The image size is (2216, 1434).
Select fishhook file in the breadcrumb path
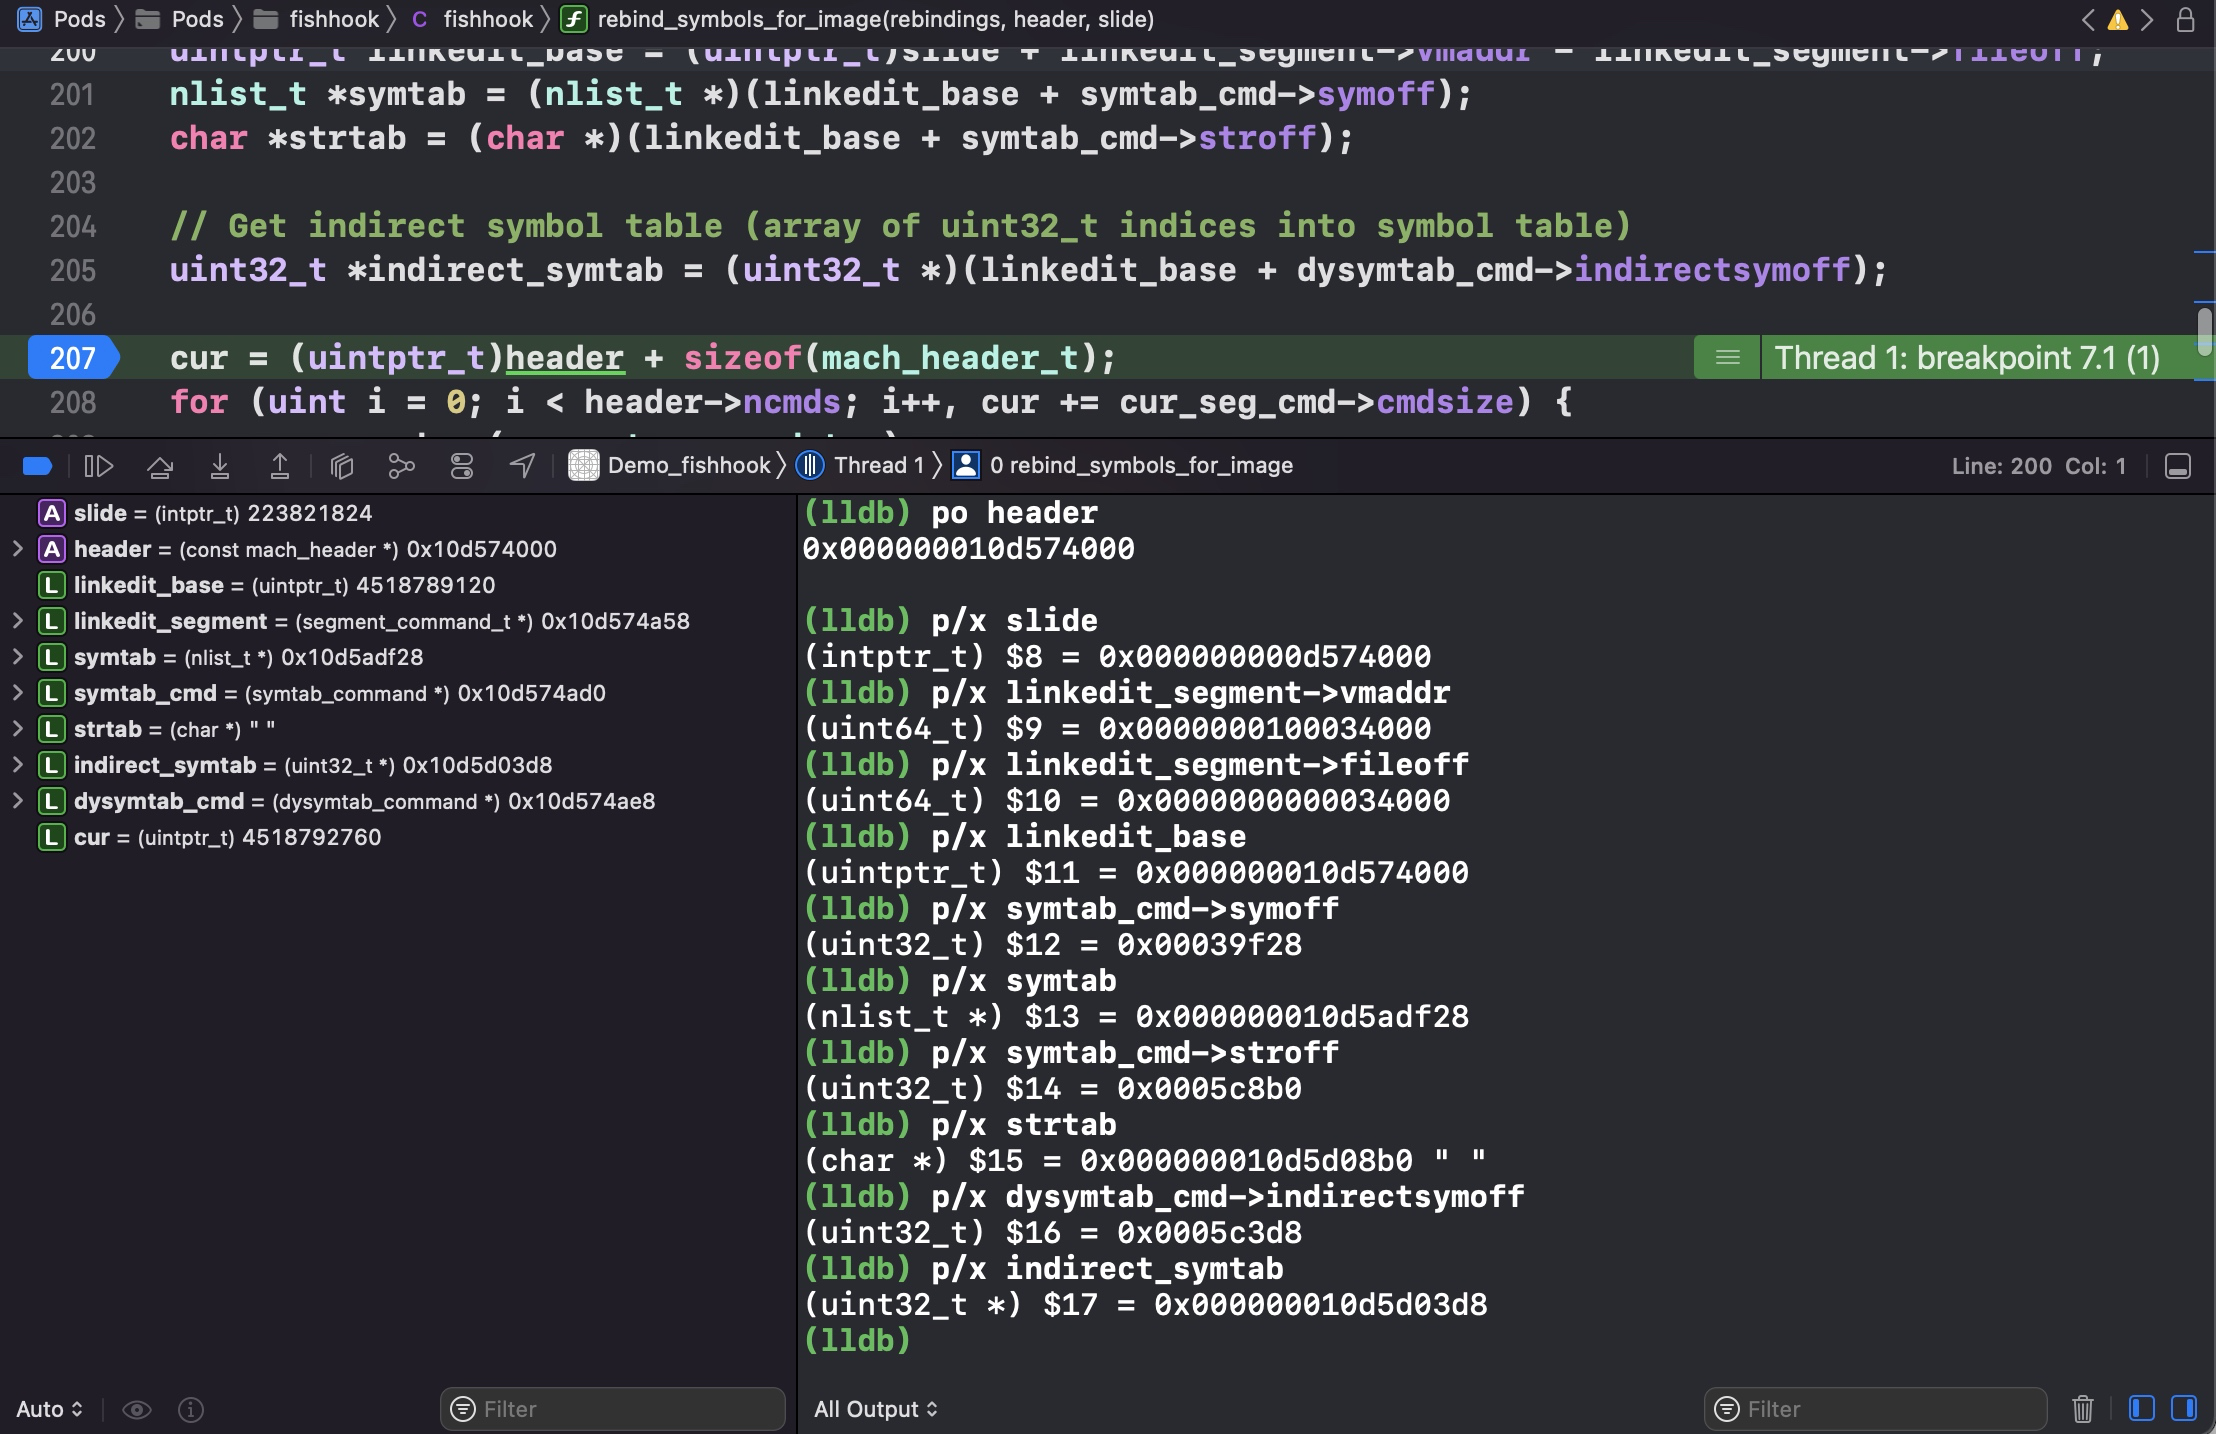click(x=487, y=19)
